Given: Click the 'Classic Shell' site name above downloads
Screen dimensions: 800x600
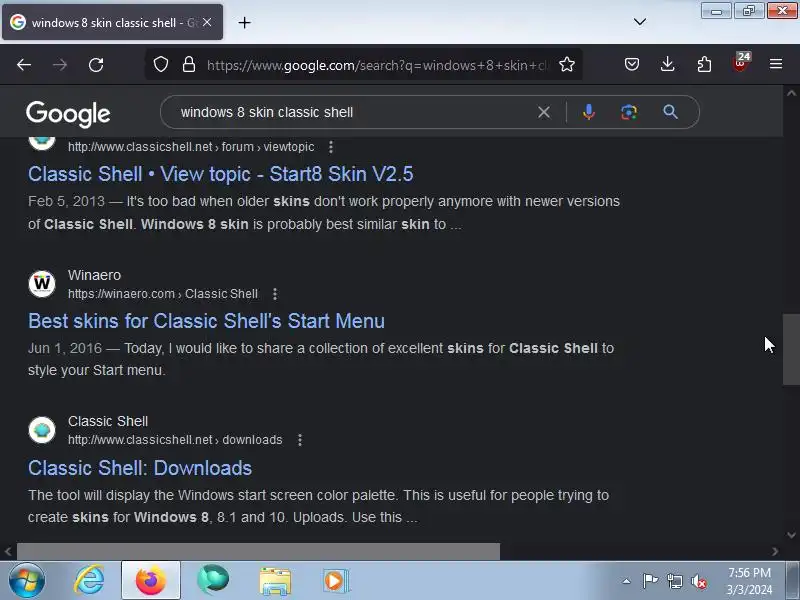Looking at the screenshot, I should (x=108, y=421).
